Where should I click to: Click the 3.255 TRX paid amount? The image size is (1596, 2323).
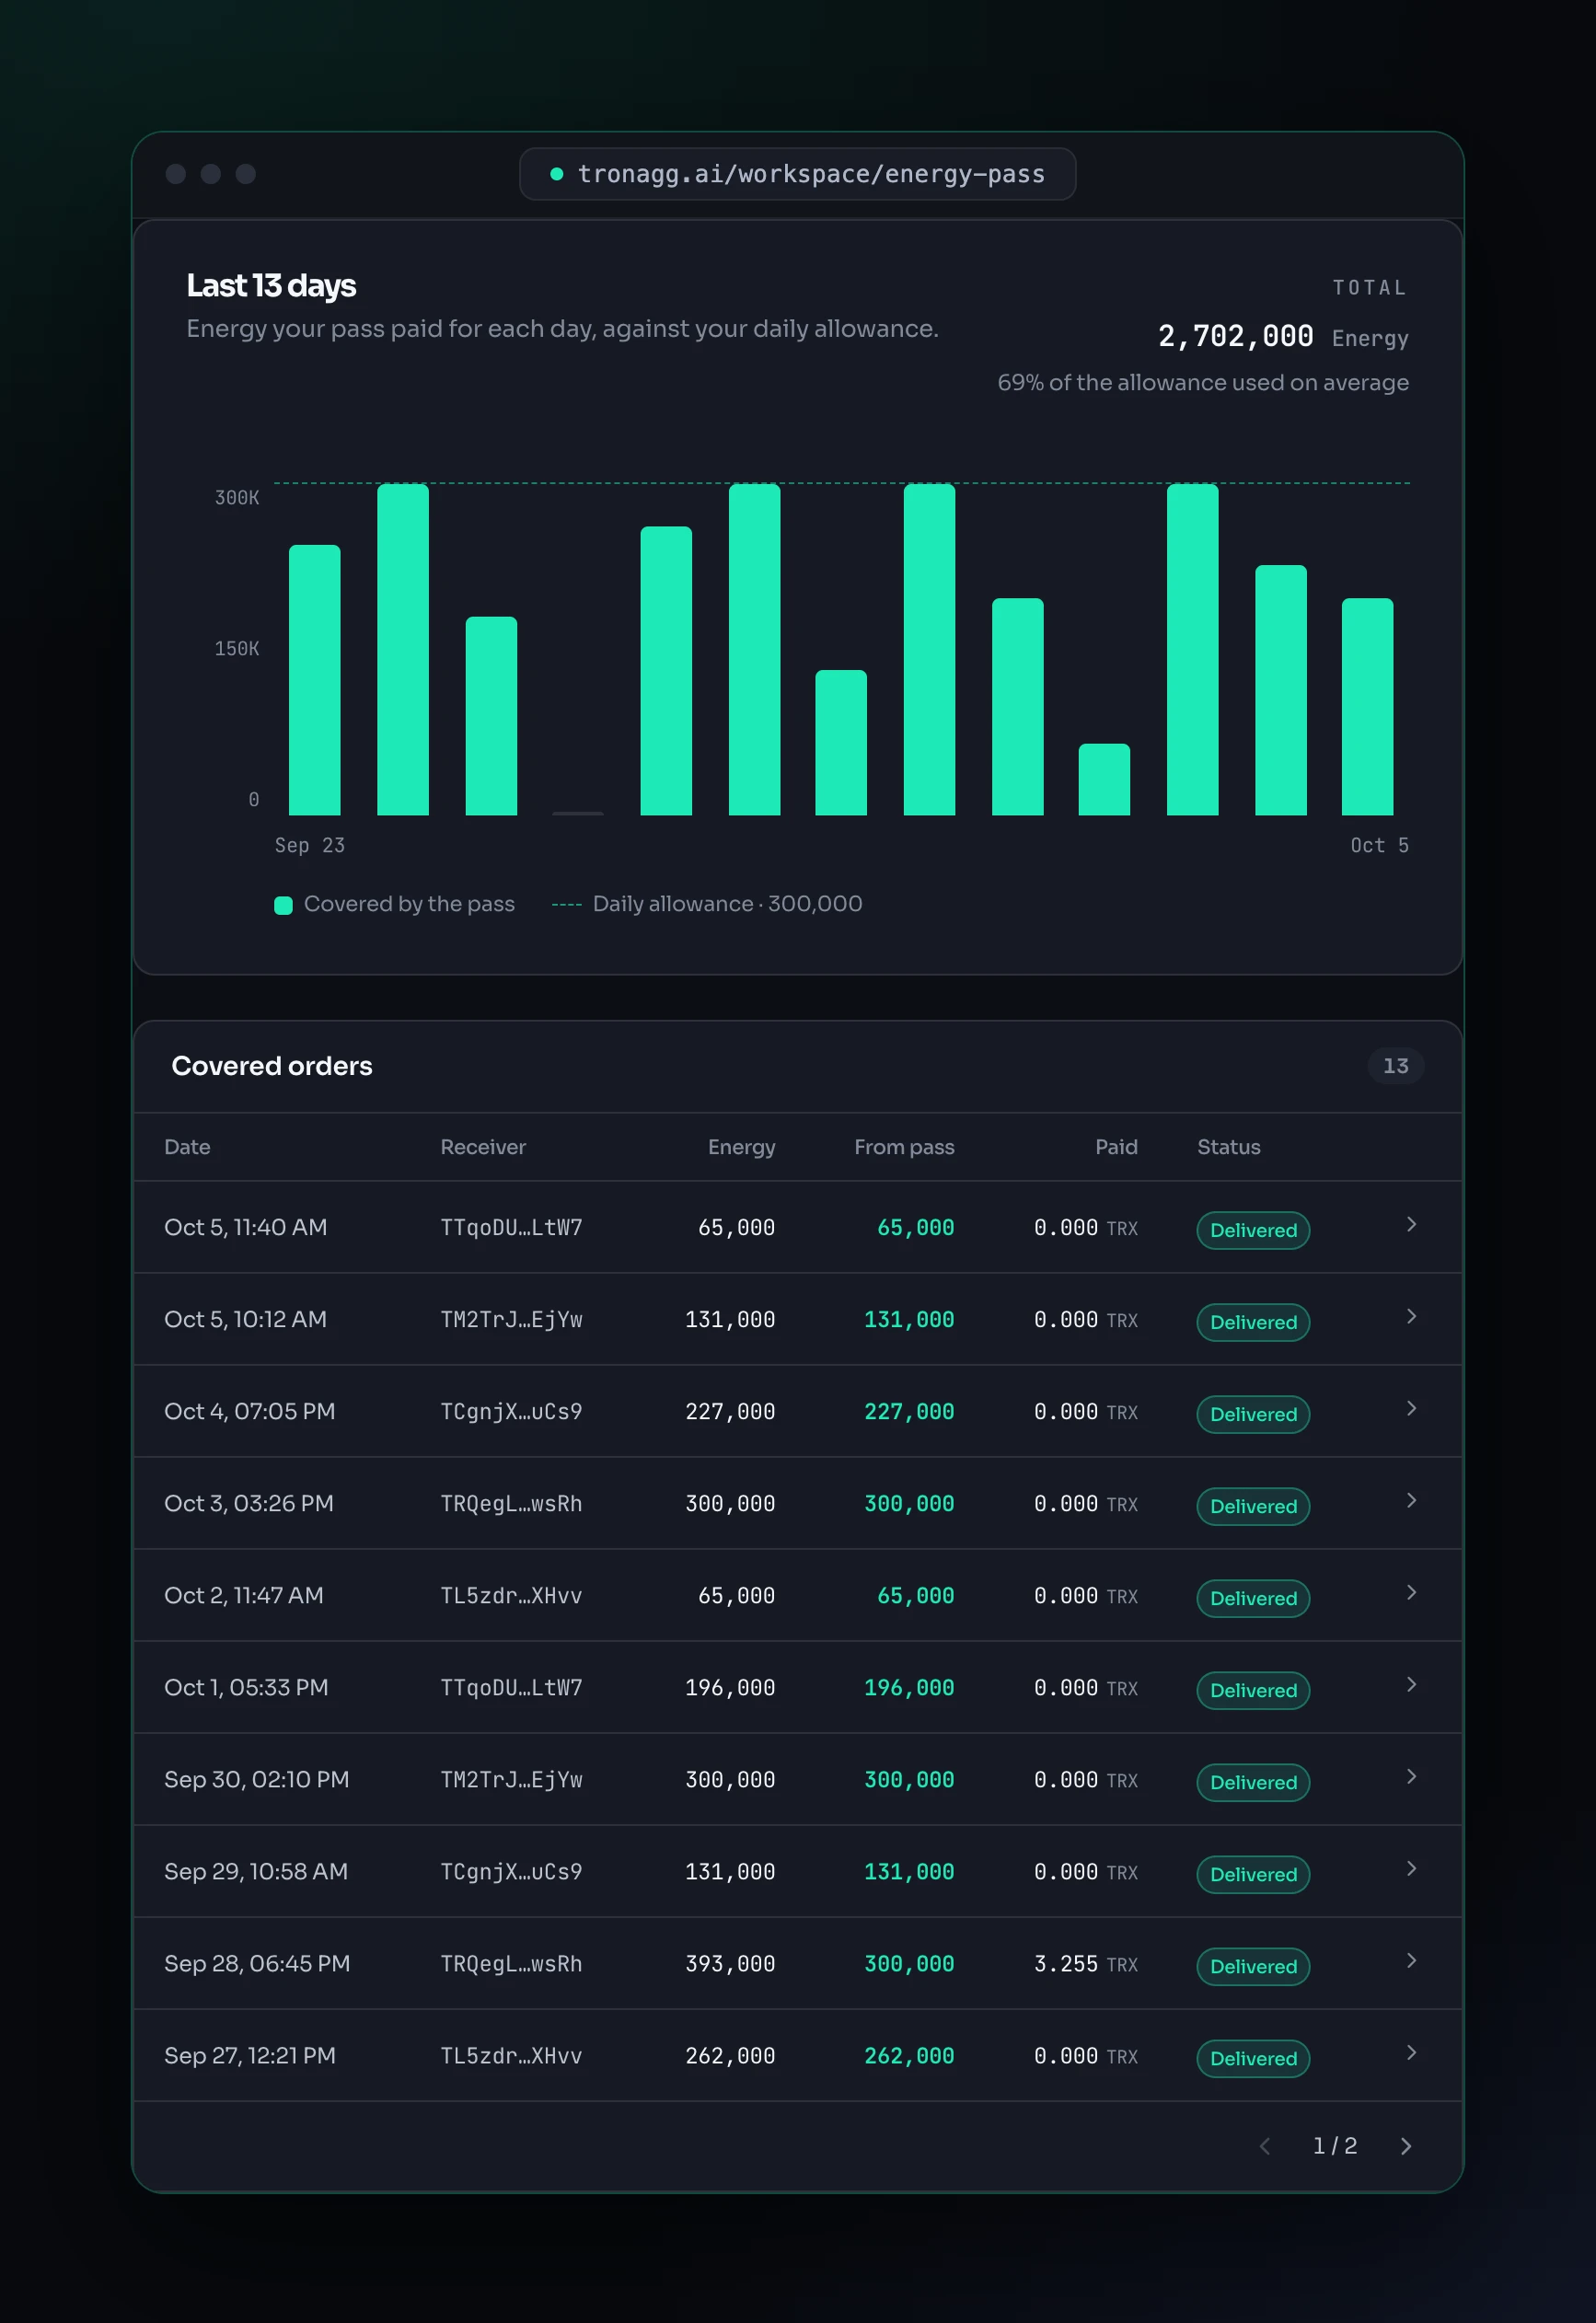(x=1086, y=1964)
